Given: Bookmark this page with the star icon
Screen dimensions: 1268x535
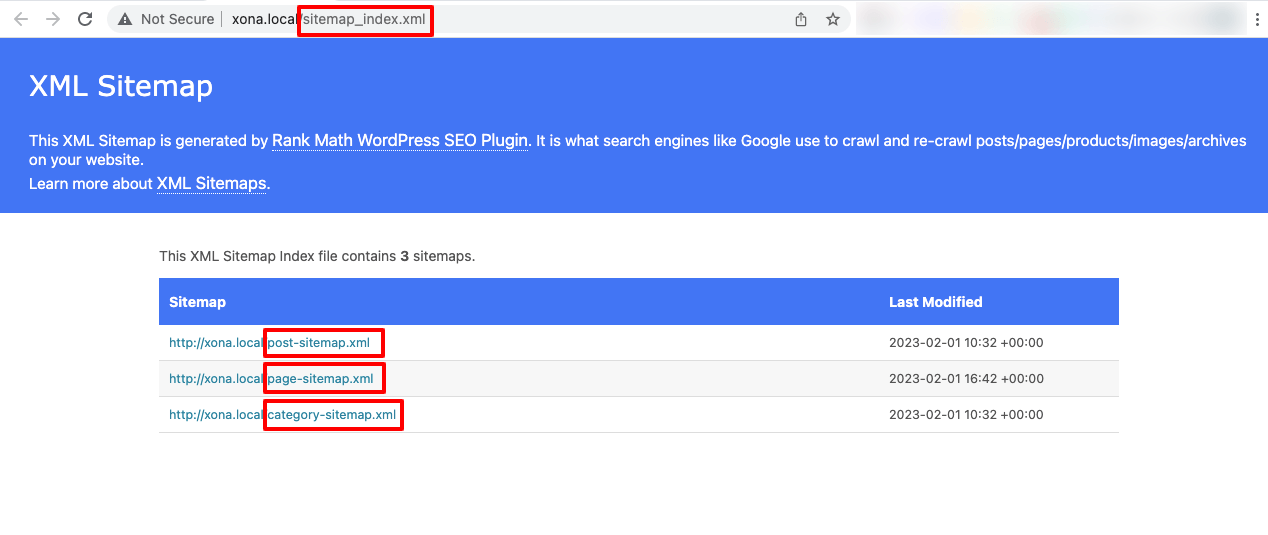Looking at the screenshot, I should (833, 19).
